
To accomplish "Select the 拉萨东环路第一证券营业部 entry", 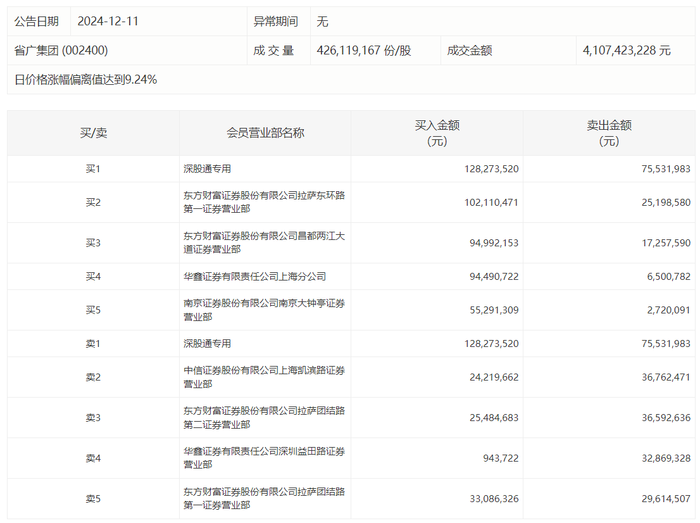I will 264,202.
